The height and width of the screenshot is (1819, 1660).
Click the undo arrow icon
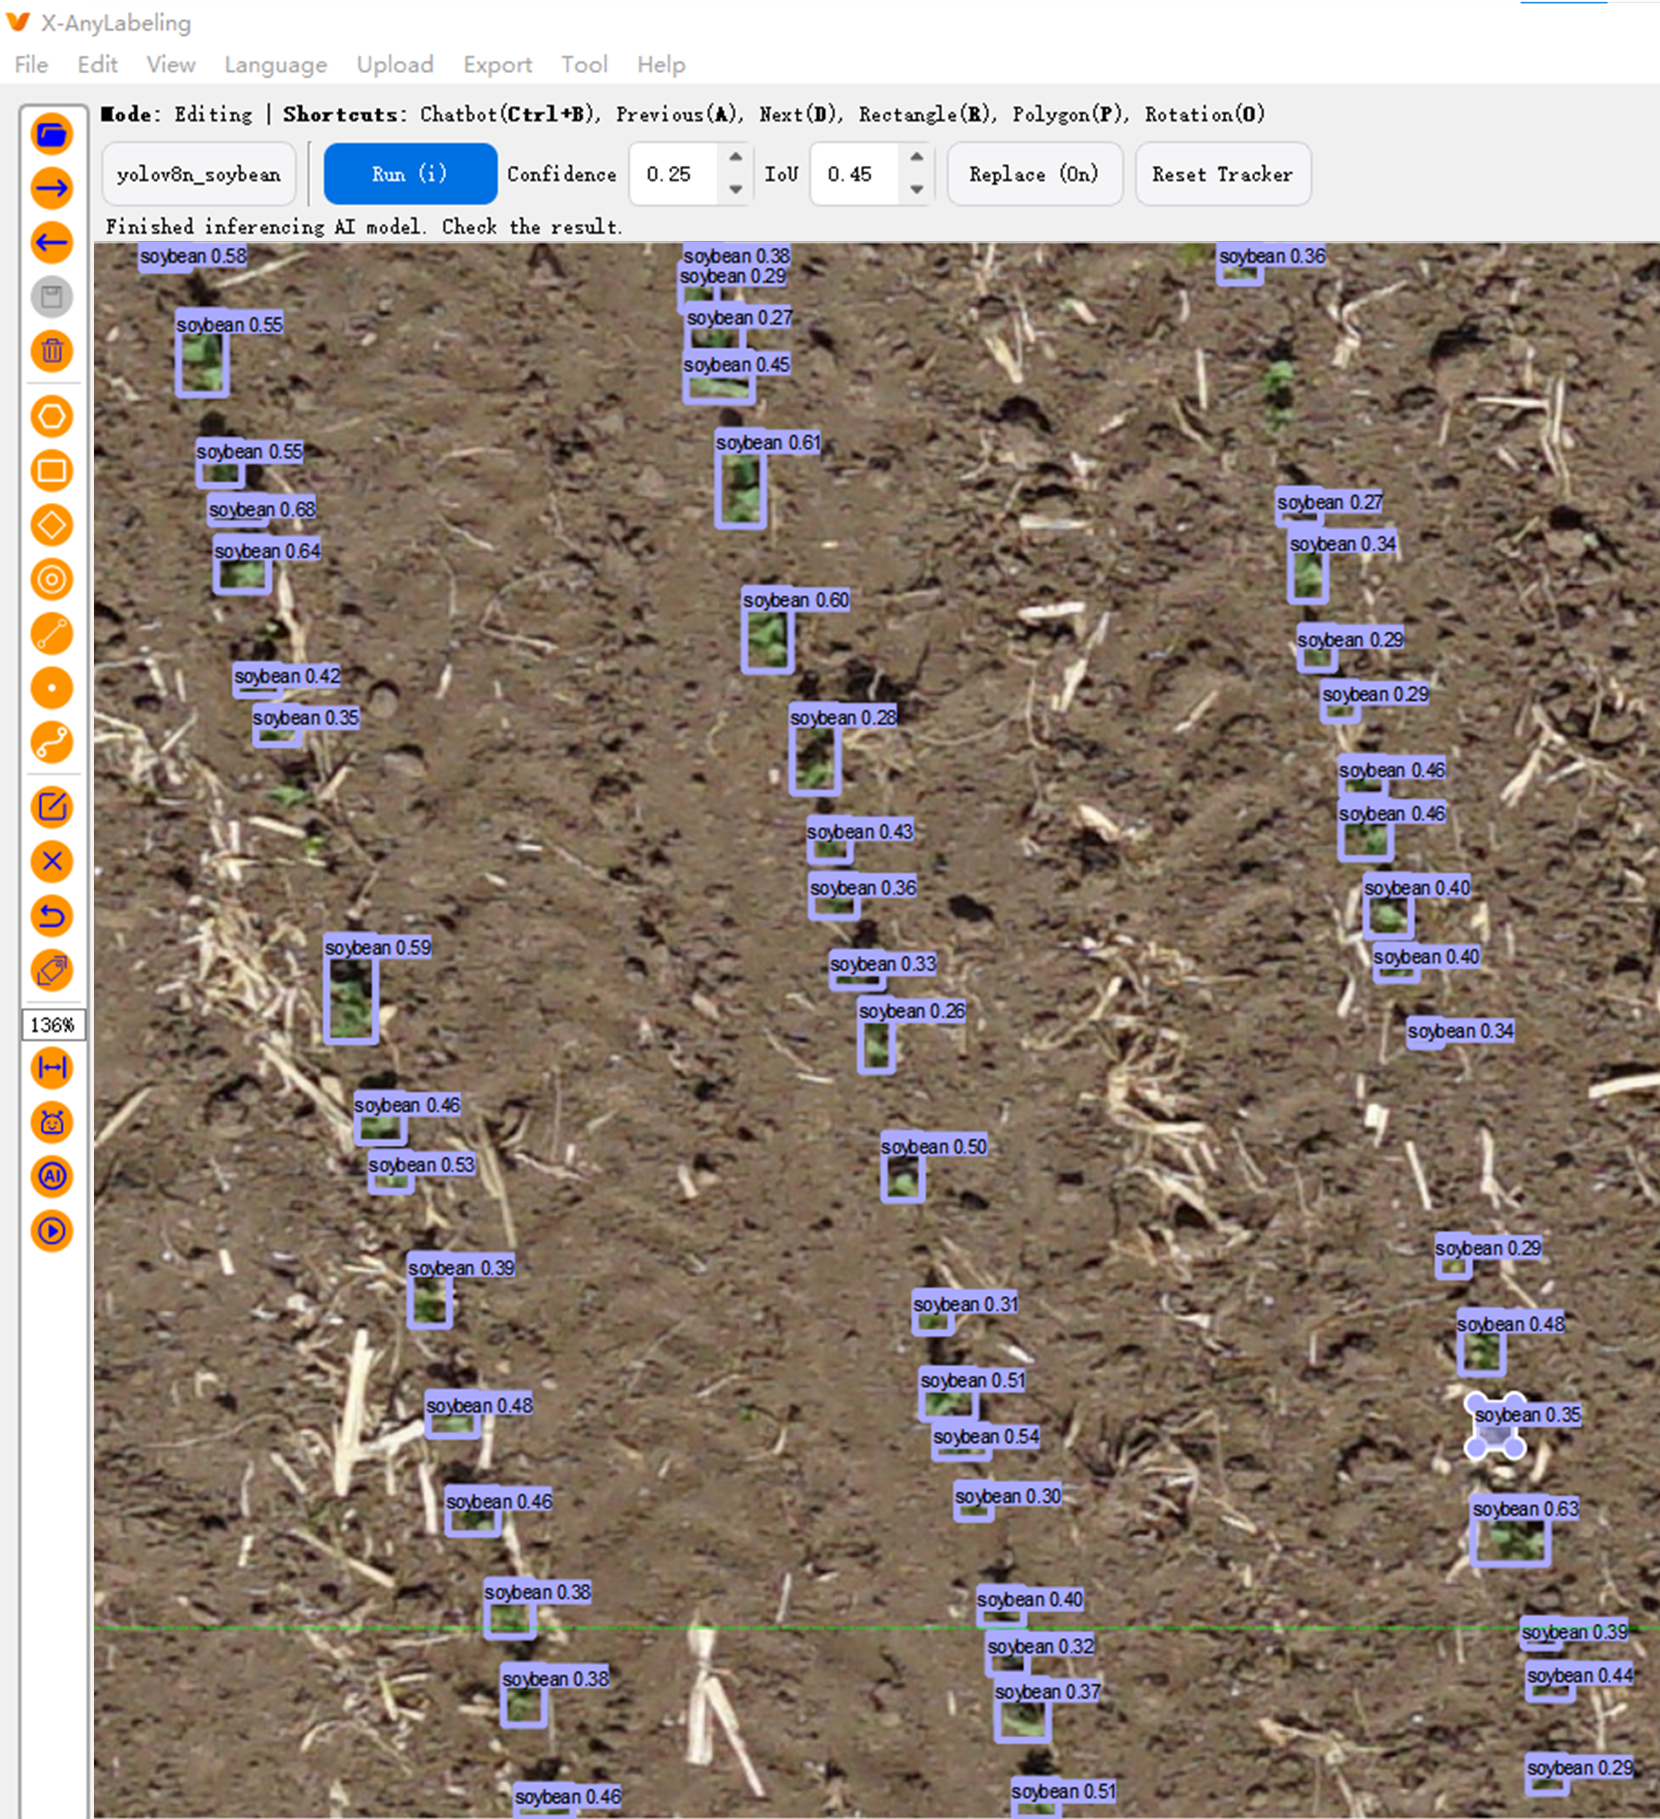52,916
